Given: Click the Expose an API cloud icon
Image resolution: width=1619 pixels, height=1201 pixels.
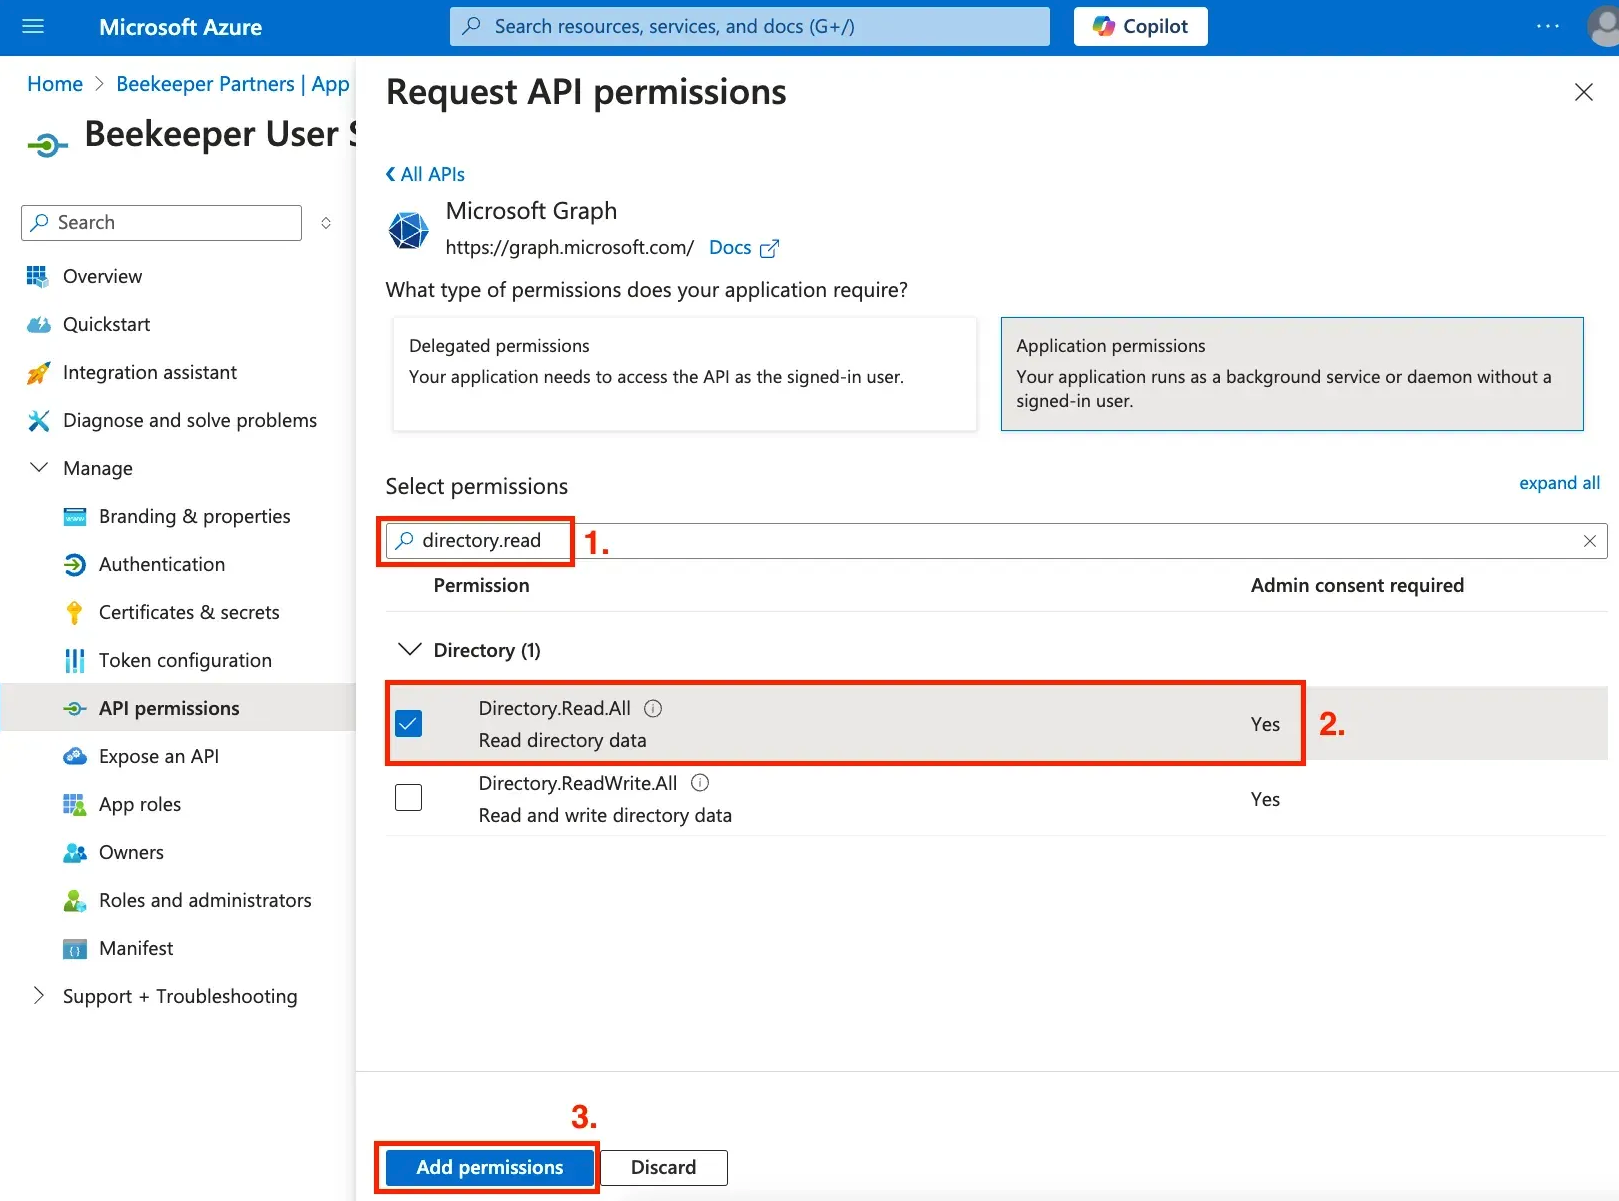Looking at the screenshot, I should 75,757.
